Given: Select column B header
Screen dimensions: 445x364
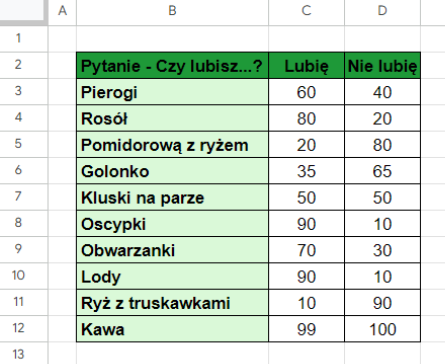Looking at the screenshot, I should 172,12.
